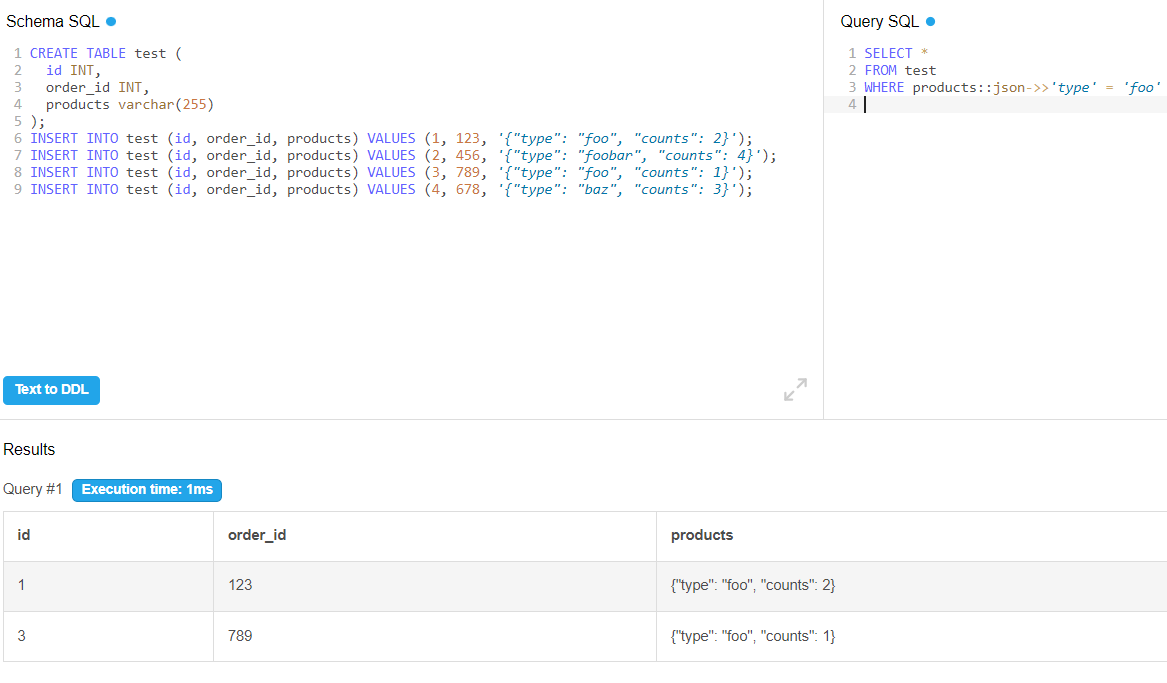The height and width of the screenshot is (683, 1167).
Task: Click the Execution time: 1ms badge
Action: click(x=147, y=490)
